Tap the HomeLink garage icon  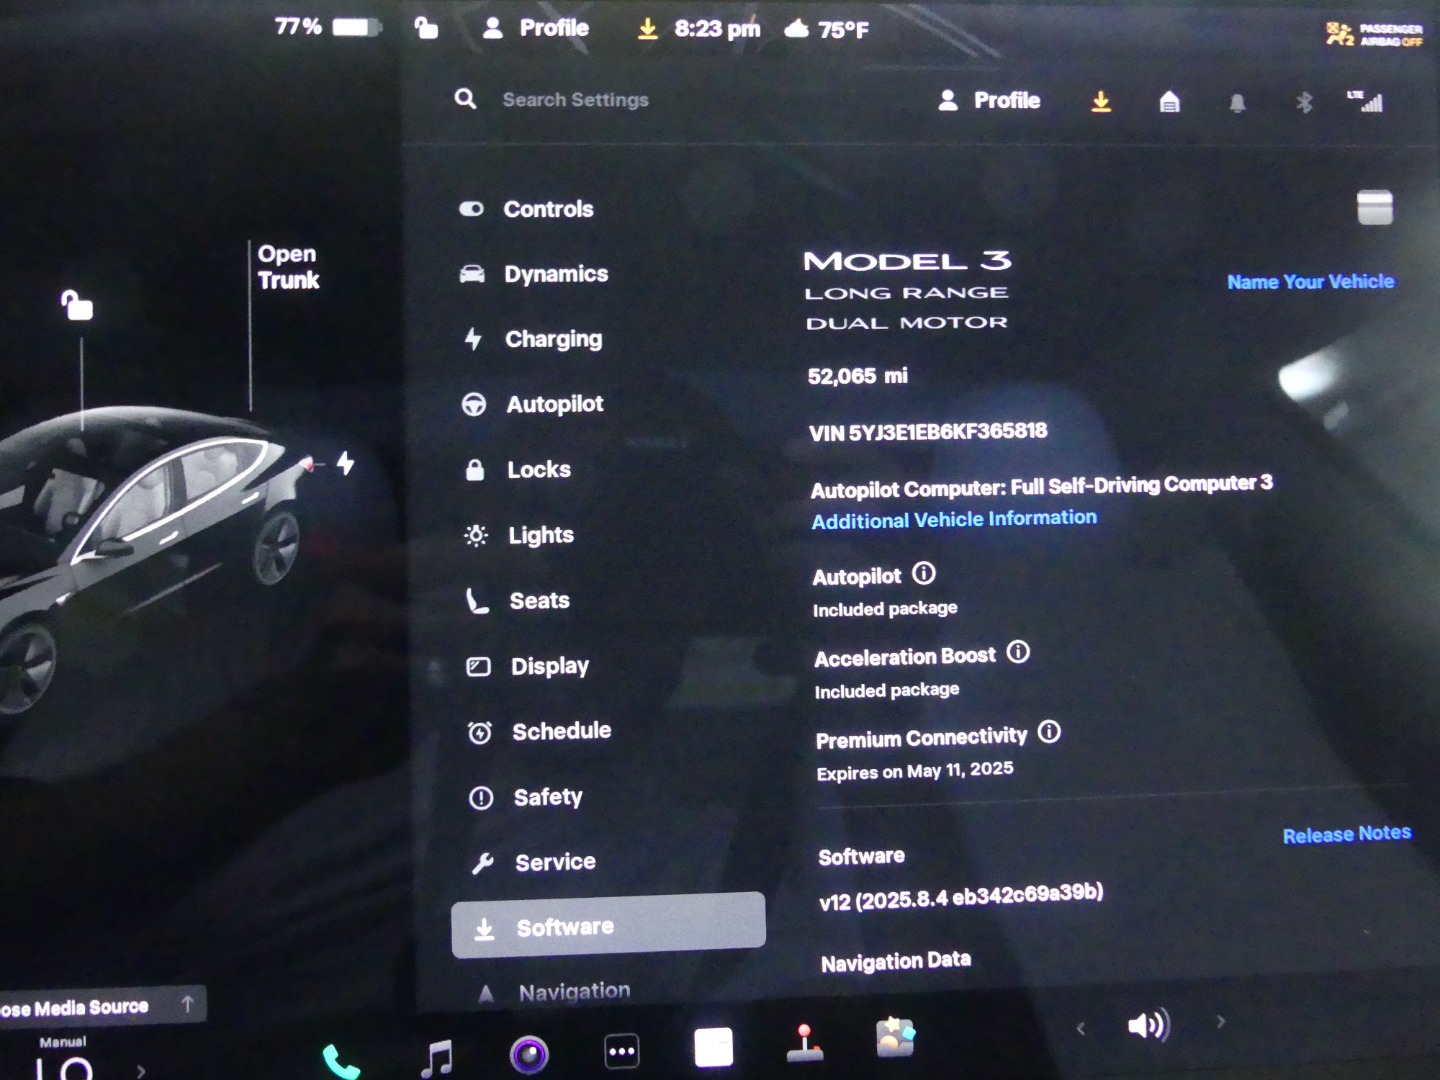(1169, 102)
